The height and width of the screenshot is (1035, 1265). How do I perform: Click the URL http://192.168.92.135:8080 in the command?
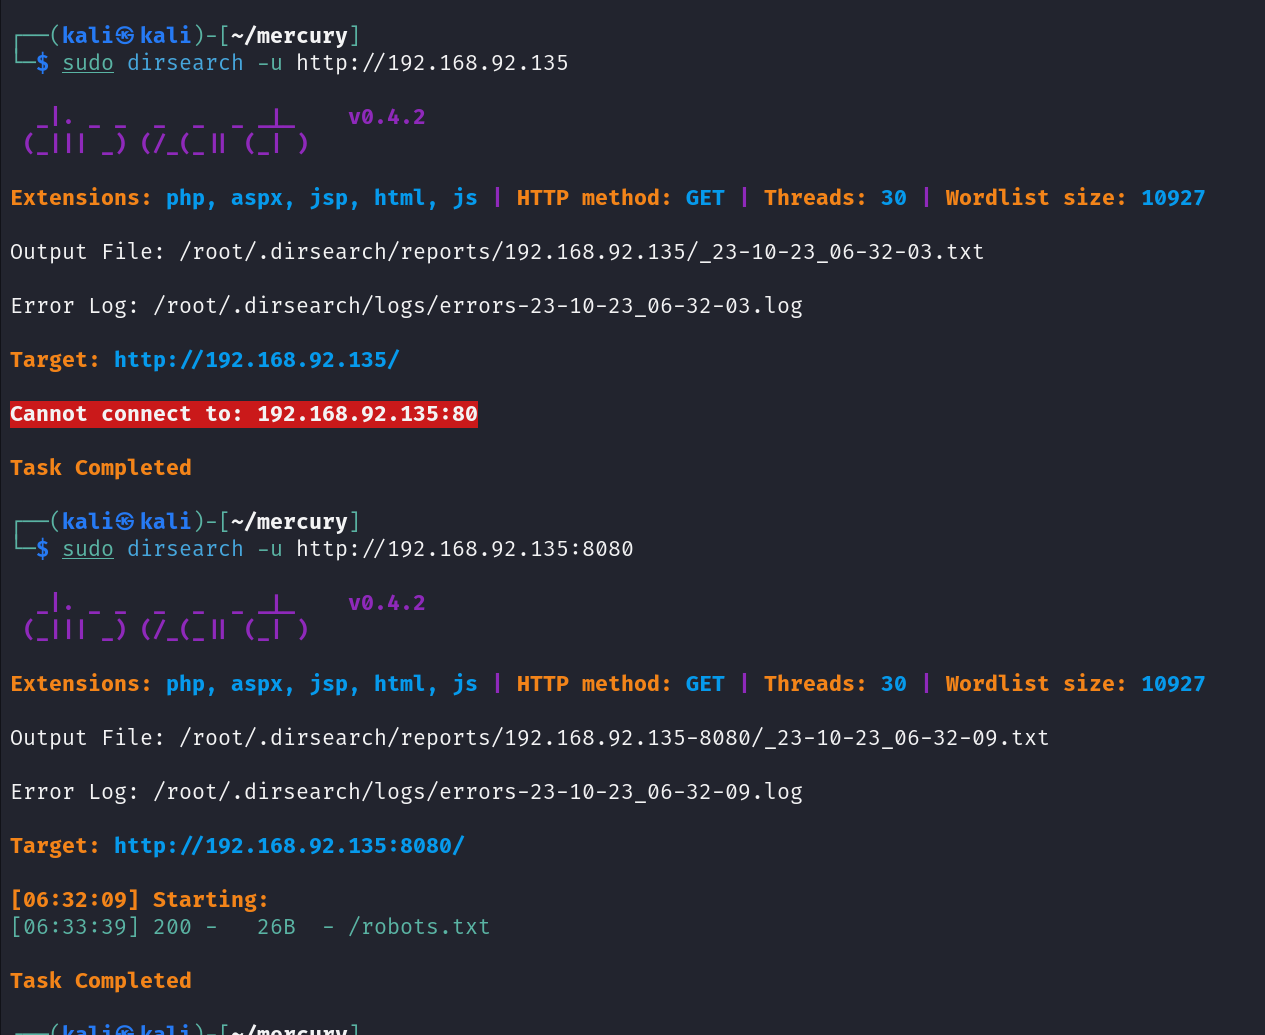click(464, 549)
